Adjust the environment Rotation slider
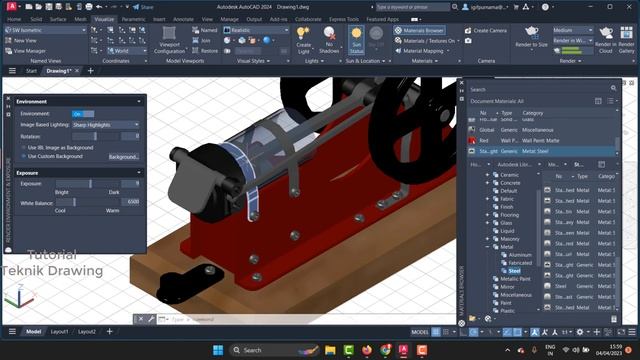640x360 pixels. (x=96, y=136)
